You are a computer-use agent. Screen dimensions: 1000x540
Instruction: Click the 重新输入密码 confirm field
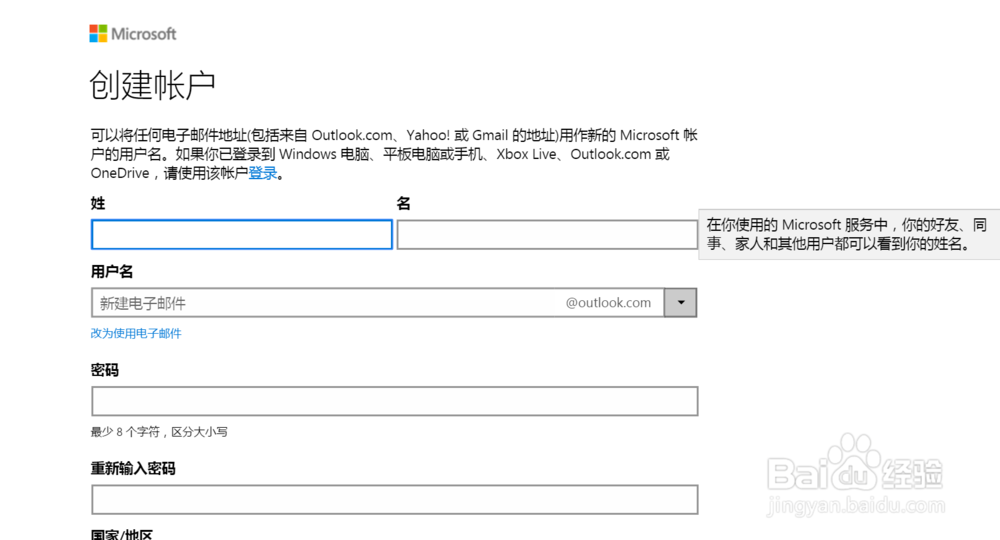[x=395, y=500]
